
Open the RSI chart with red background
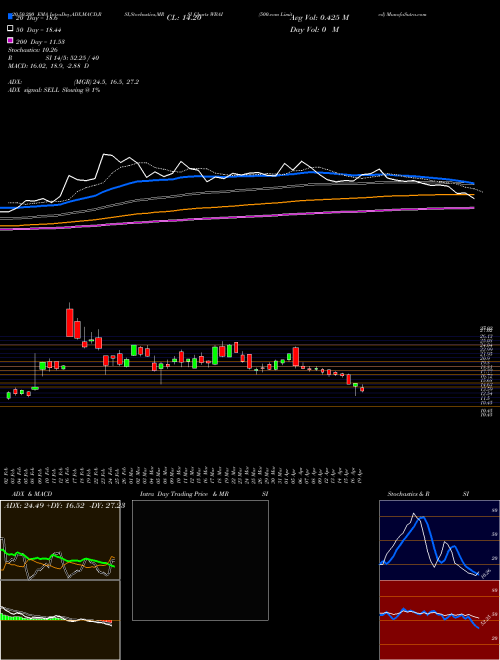tap(439, 620)
